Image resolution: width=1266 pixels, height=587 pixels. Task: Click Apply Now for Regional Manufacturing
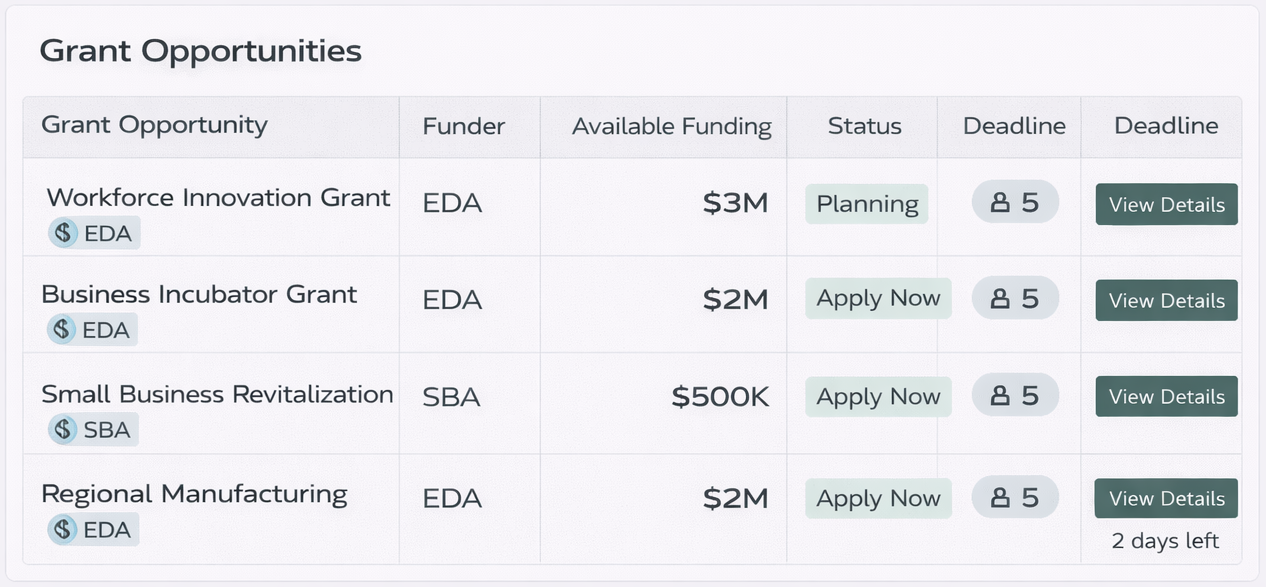click(x=878, y=498)
